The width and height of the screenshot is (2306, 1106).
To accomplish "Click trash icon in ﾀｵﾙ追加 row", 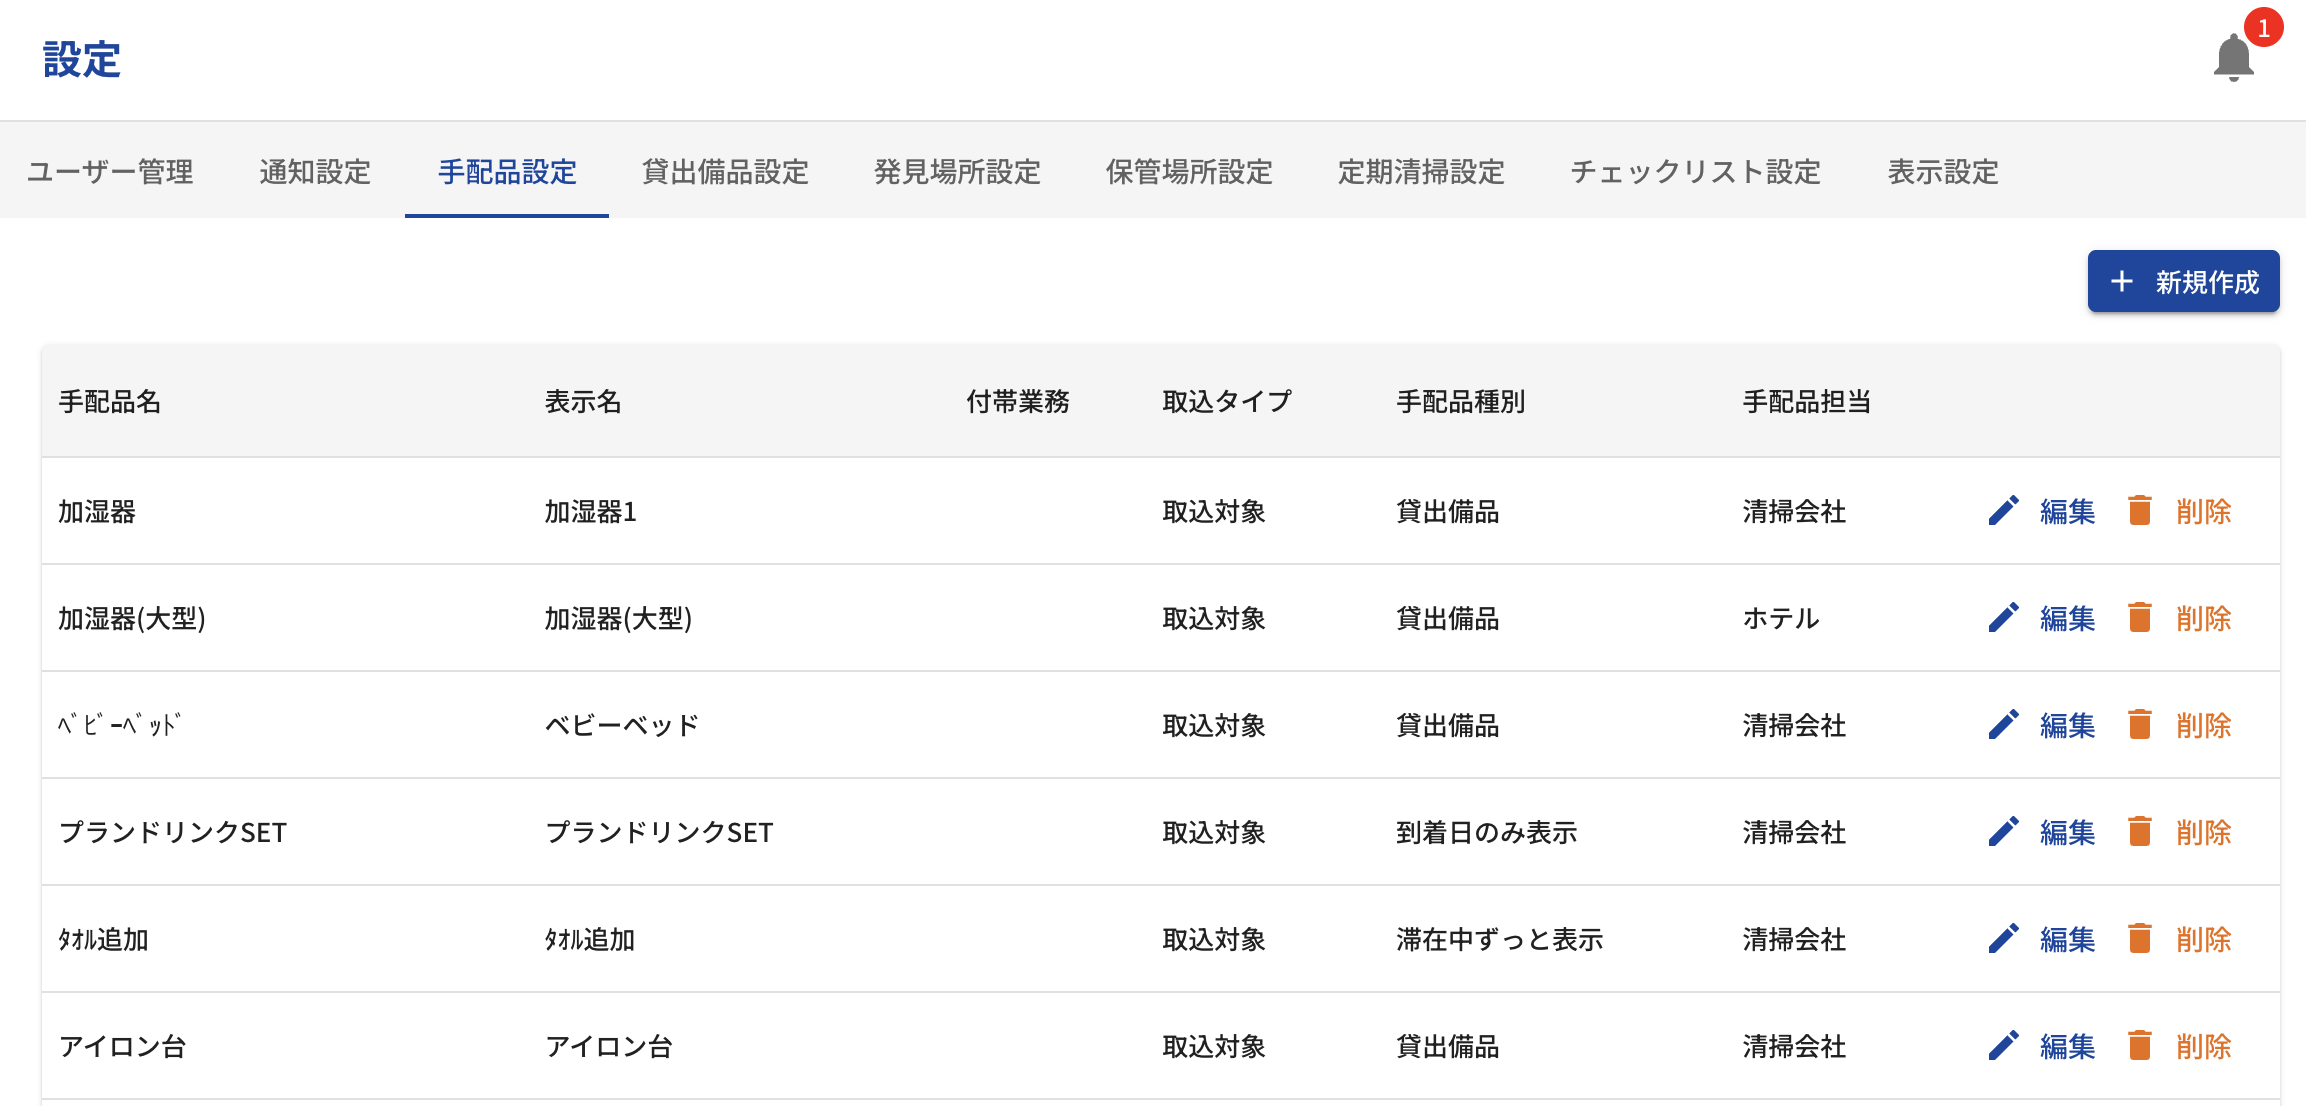I will pos(2139,939).
